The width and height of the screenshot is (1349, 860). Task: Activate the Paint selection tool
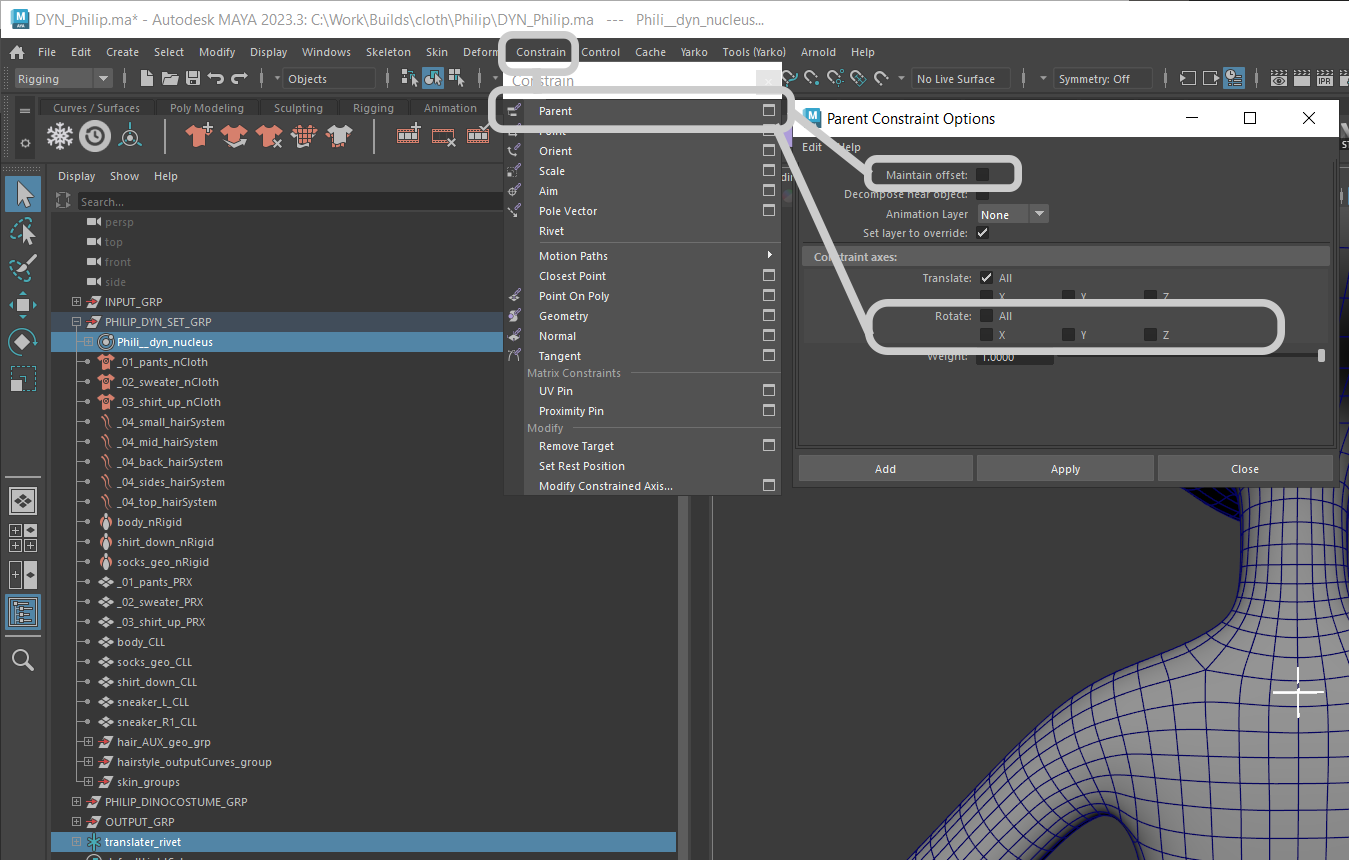23,268
